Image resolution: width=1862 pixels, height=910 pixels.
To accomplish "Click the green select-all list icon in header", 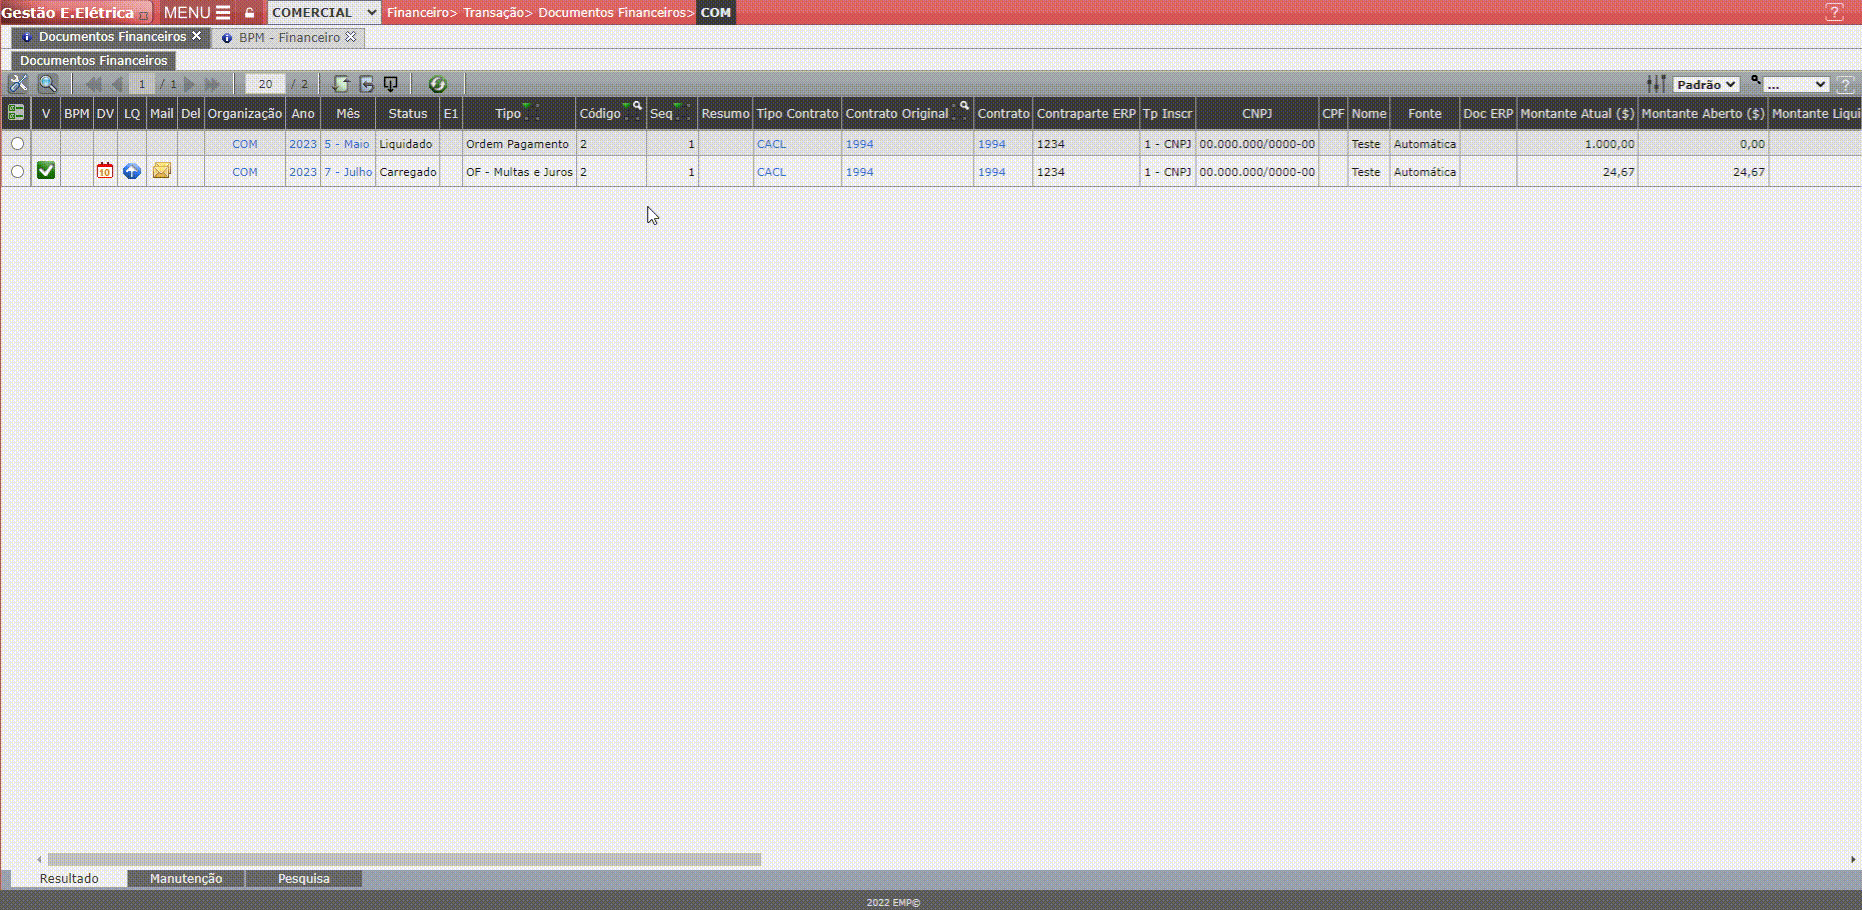I will tap(16, 113).
